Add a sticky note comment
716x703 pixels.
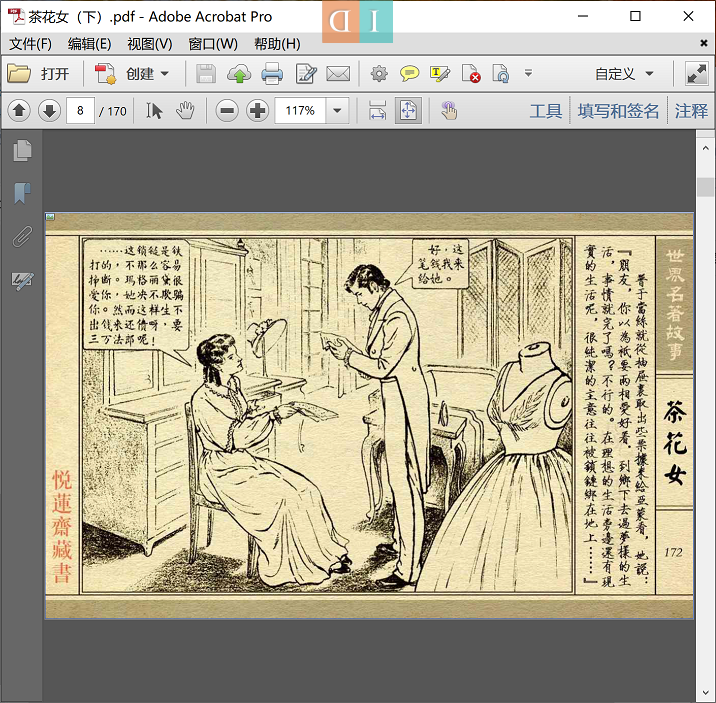(410, 73)
